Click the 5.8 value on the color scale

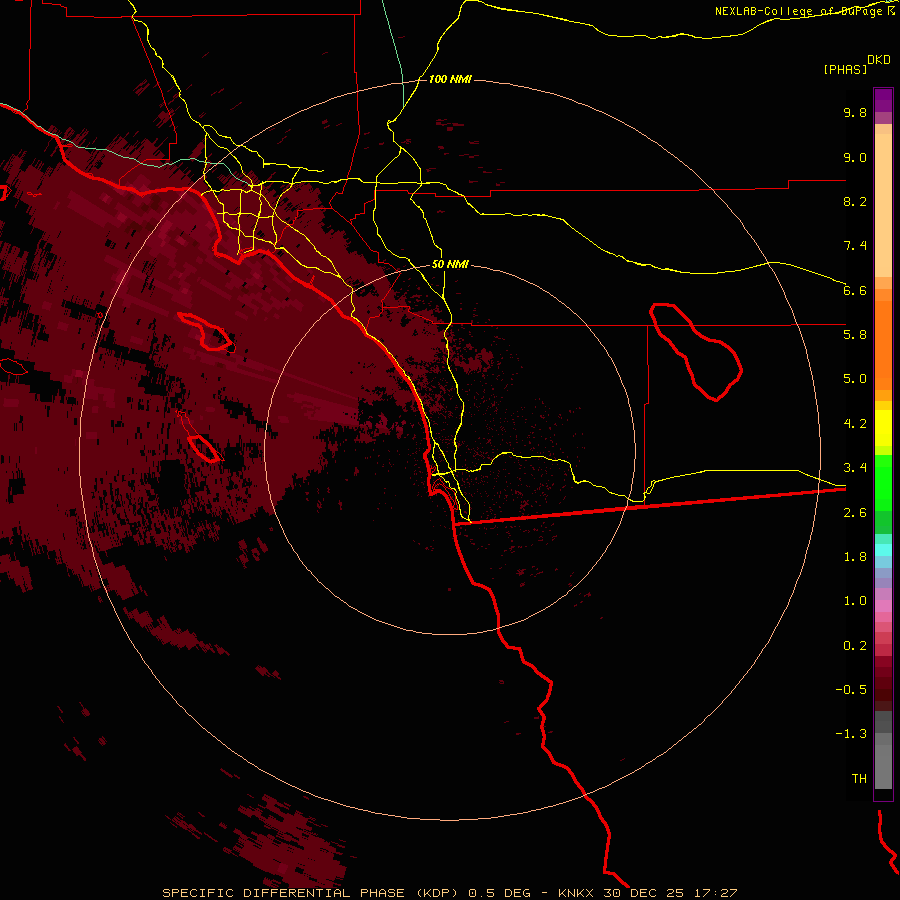tap(855, 334)
